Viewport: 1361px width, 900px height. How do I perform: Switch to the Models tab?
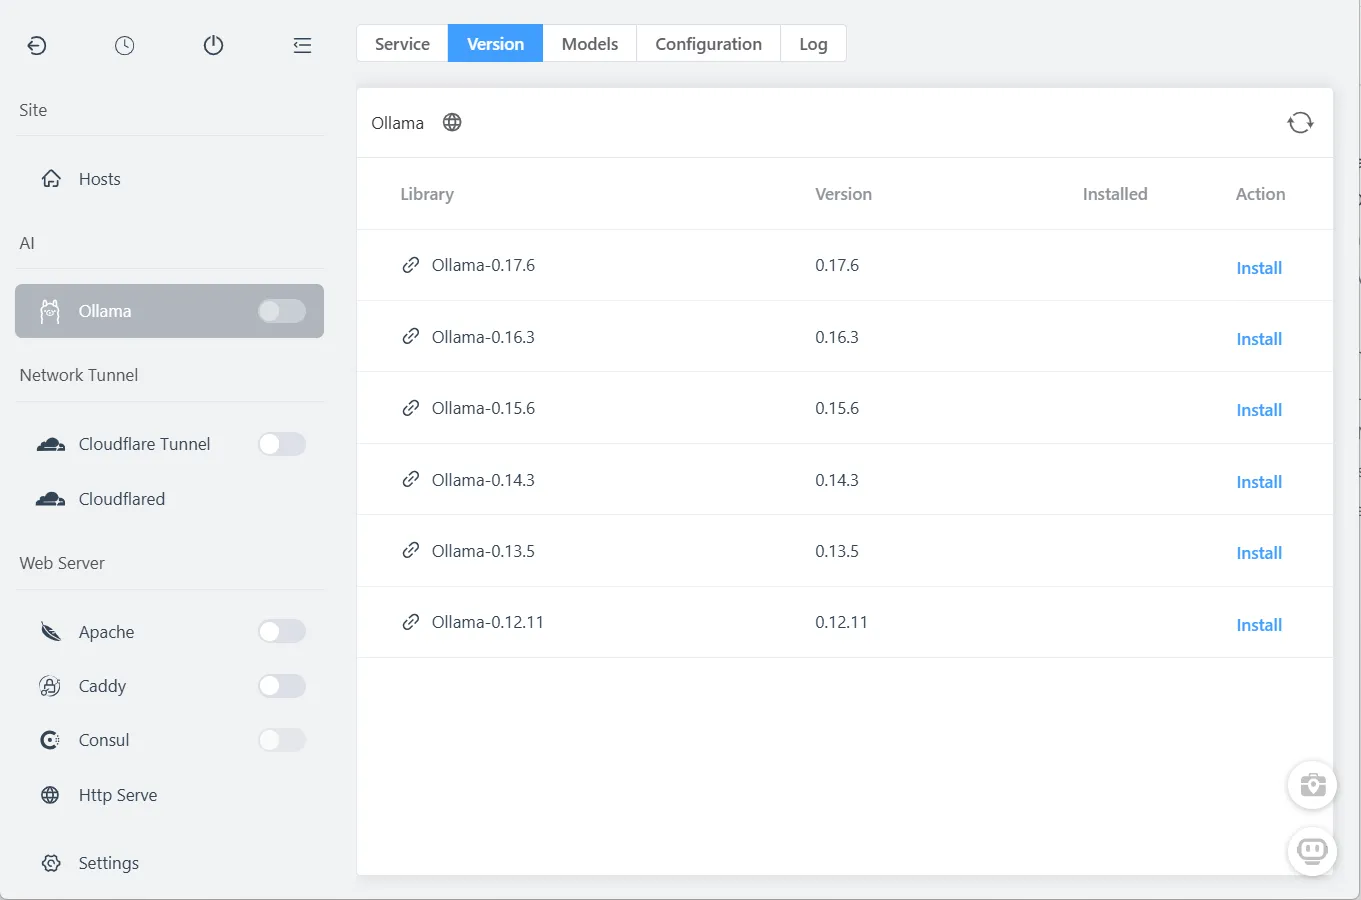click(589, 44)
